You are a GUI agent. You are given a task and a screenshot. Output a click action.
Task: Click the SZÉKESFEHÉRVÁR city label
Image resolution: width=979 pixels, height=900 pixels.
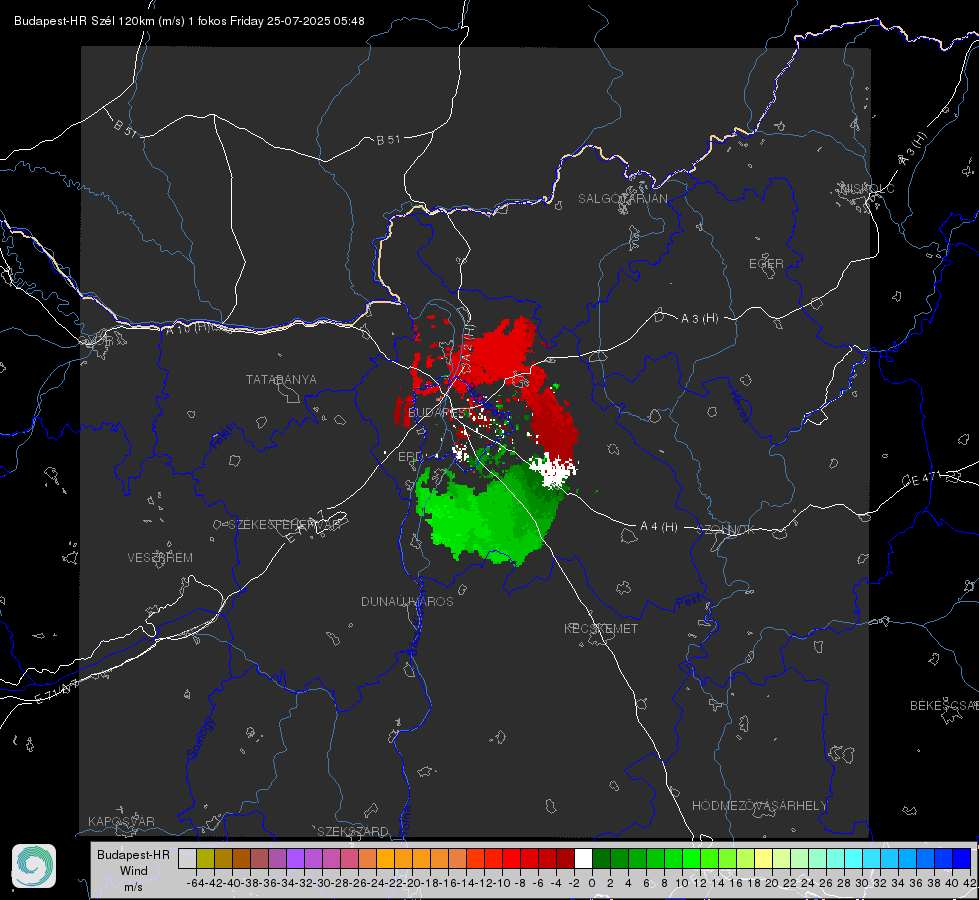(x=284, y=525)
